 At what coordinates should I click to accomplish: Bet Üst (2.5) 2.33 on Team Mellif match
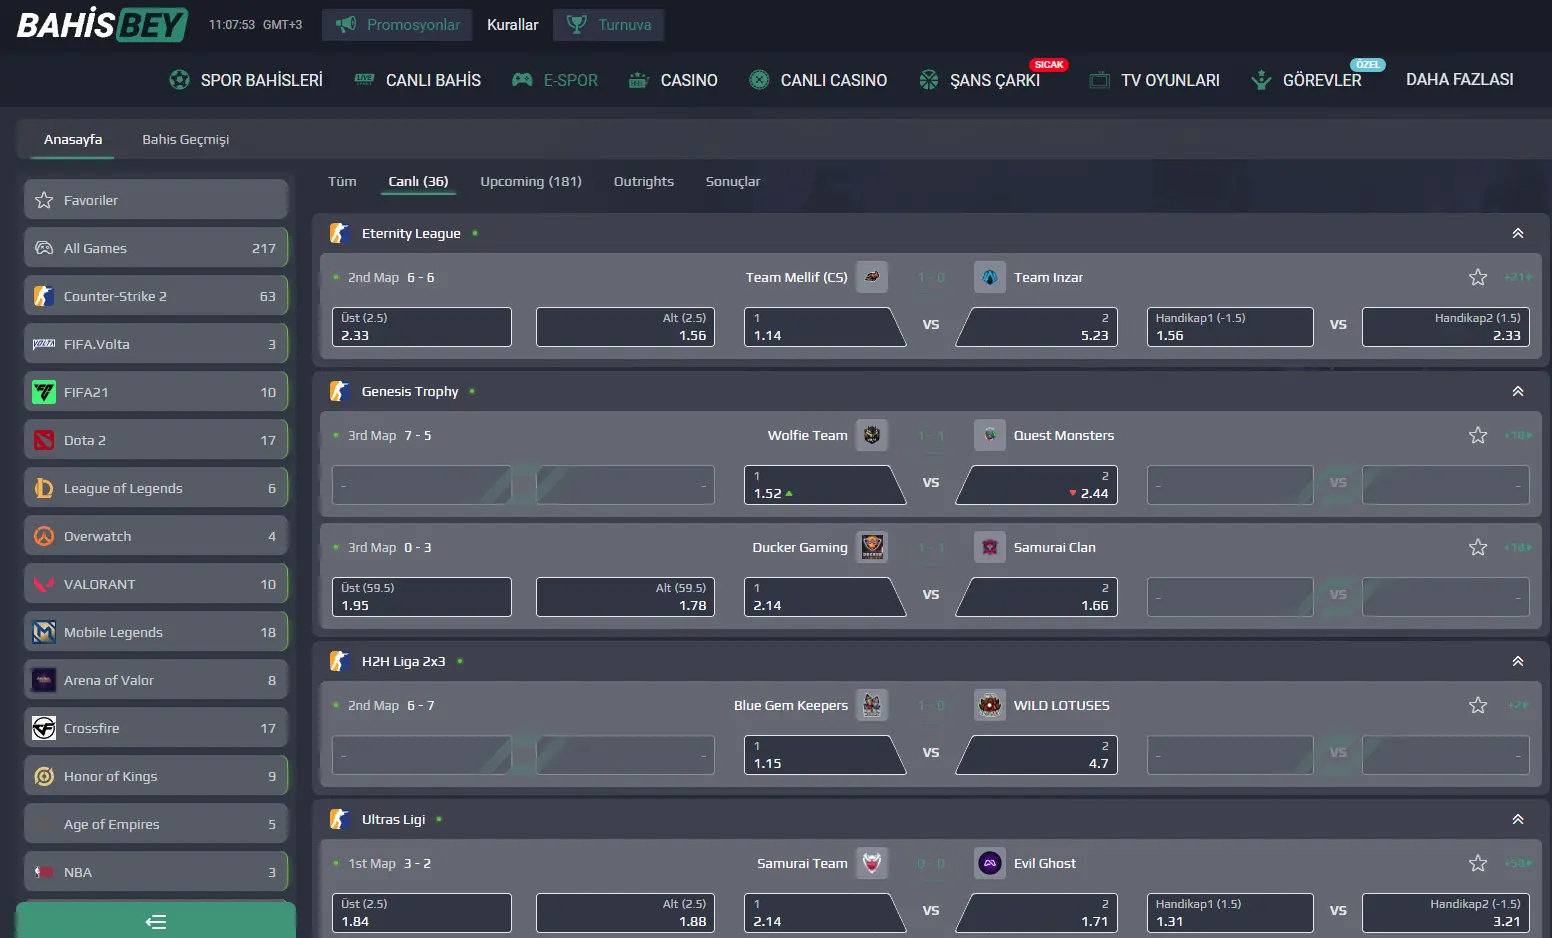click(422, 327)
